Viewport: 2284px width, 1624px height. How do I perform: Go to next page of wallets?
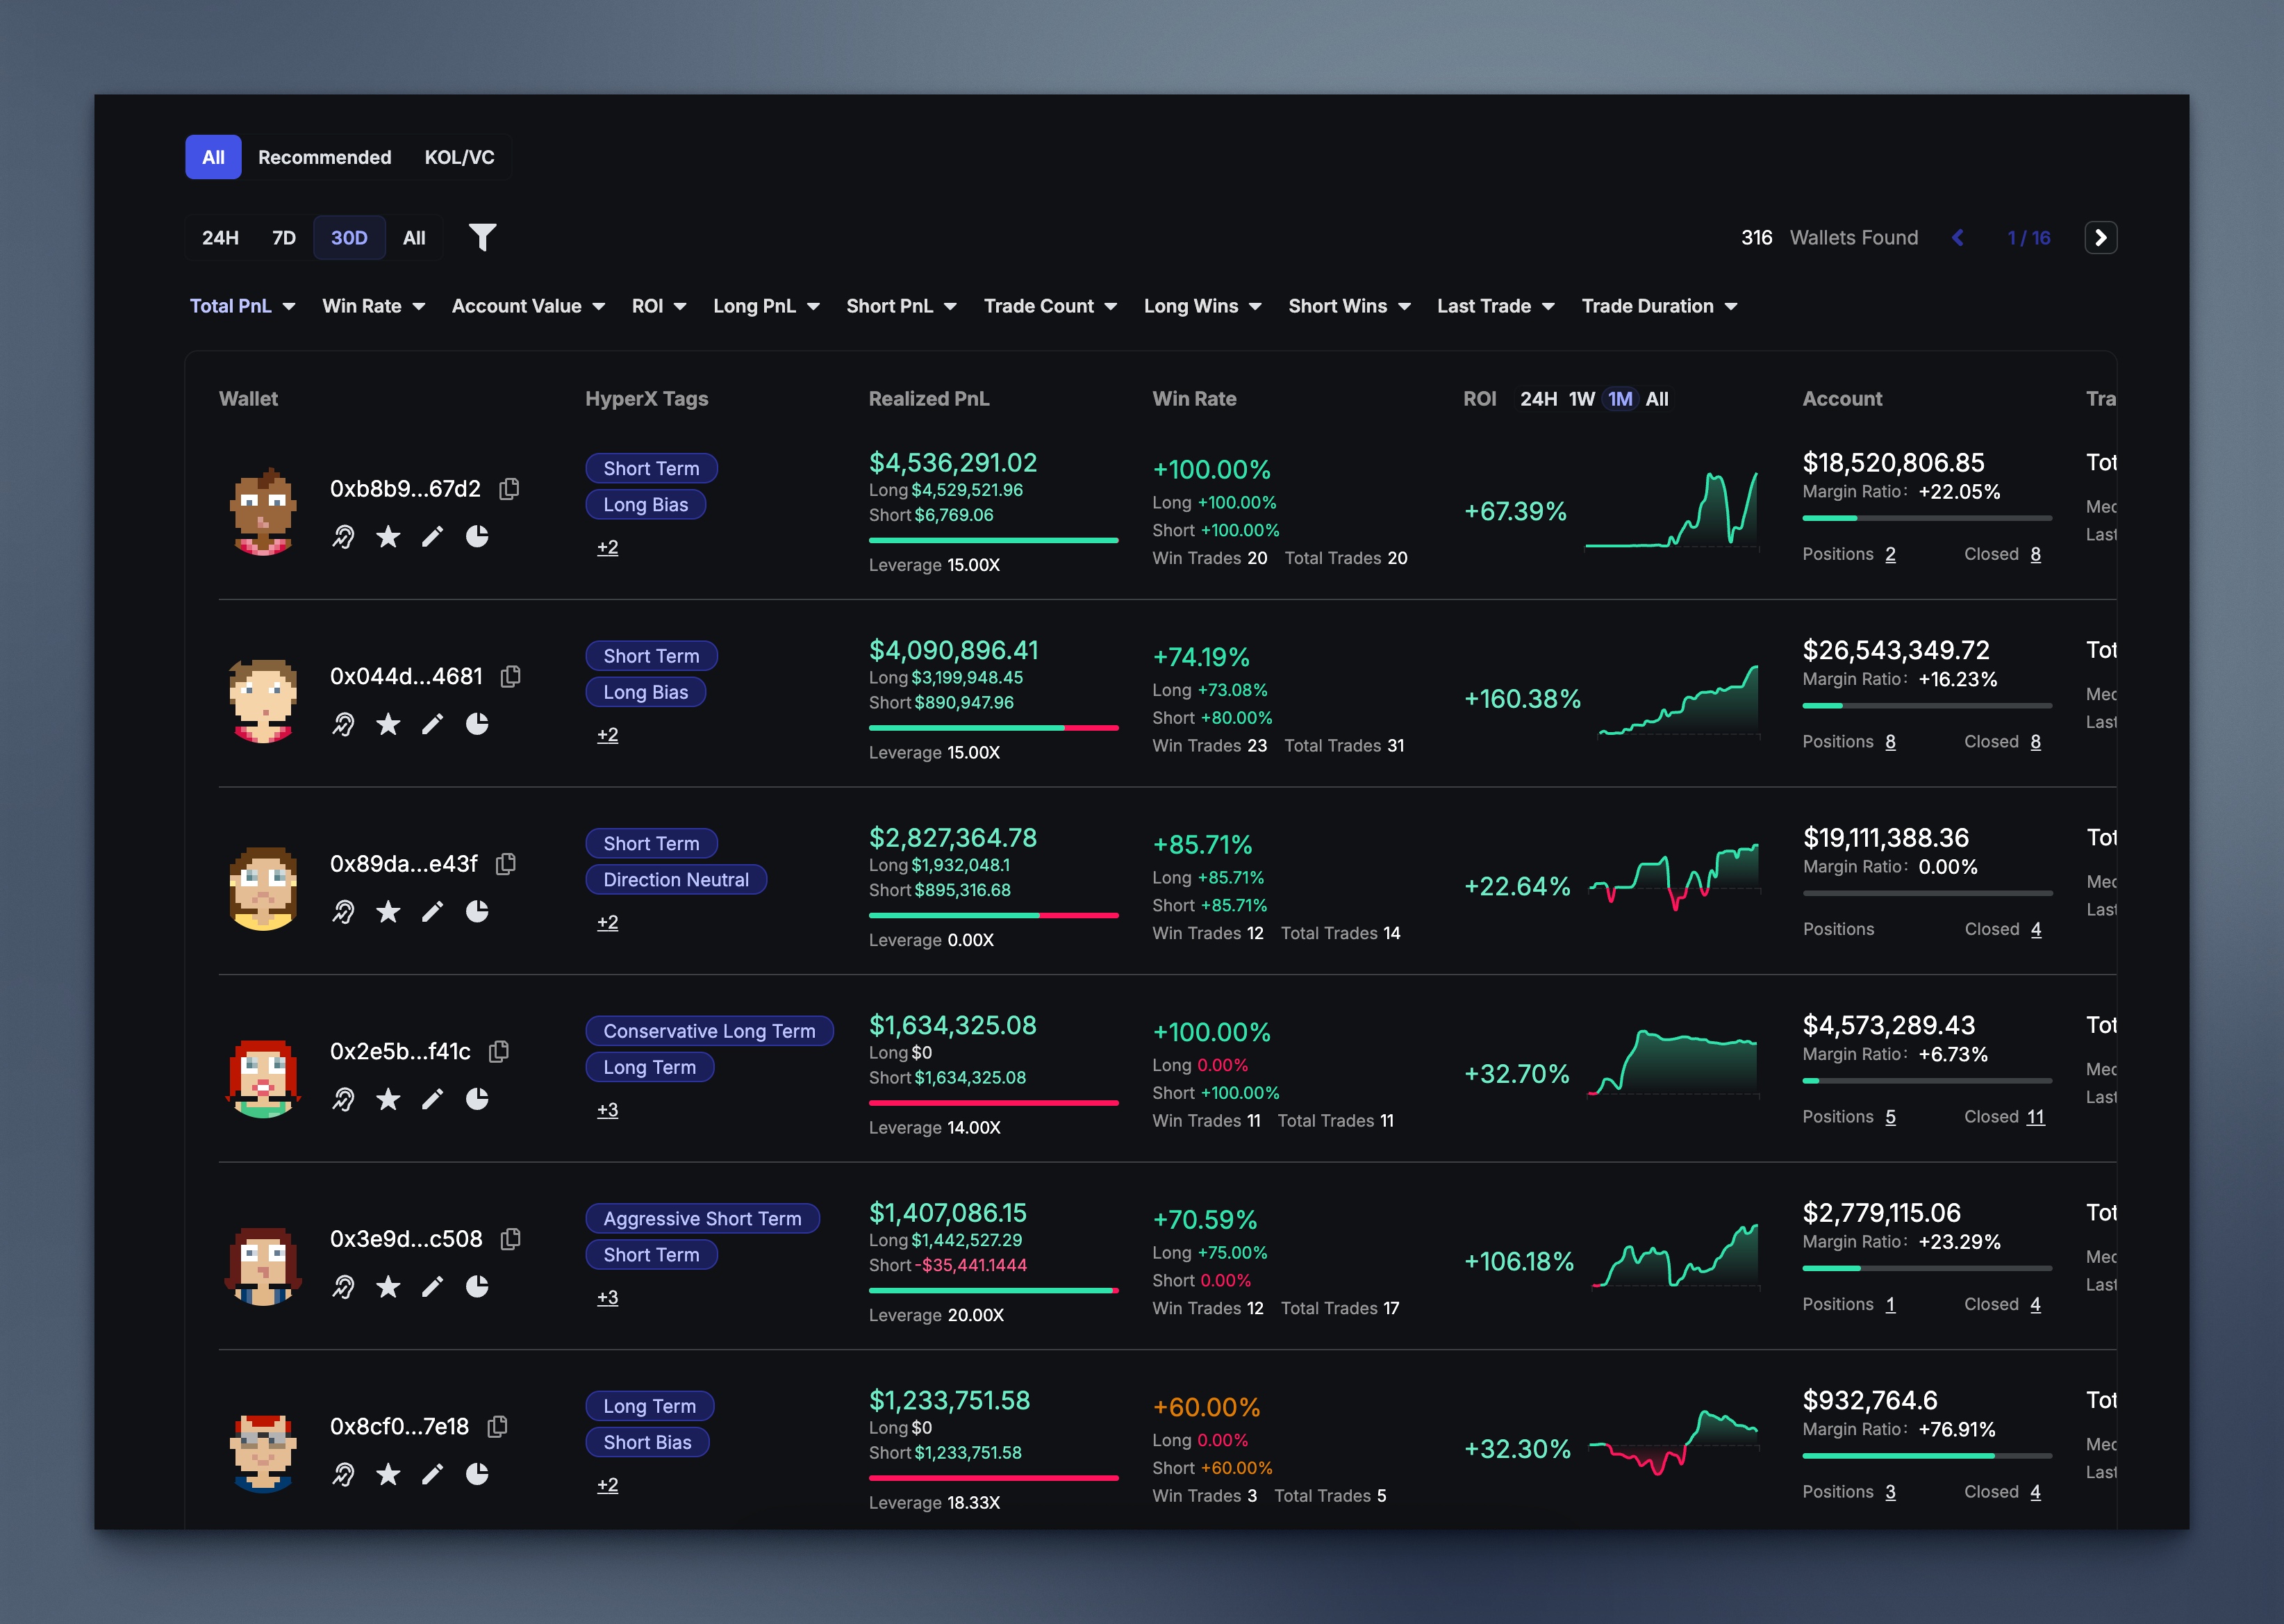(x=2100, y=237)
